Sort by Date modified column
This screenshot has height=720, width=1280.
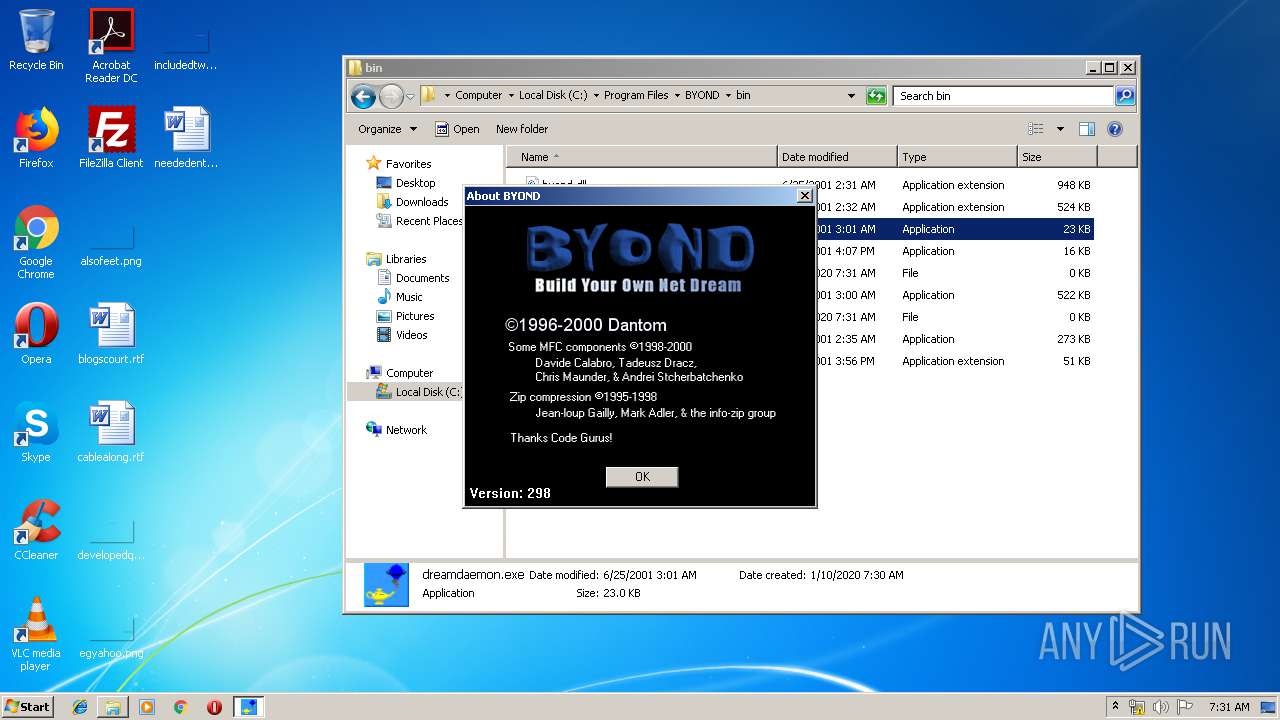[x=837, y=157]
